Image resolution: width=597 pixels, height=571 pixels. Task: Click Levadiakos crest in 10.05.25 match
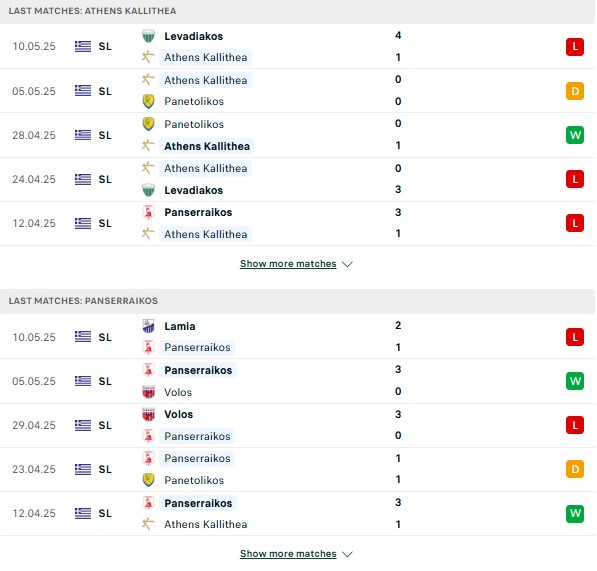pyautogui.click(x=148, y=36)
